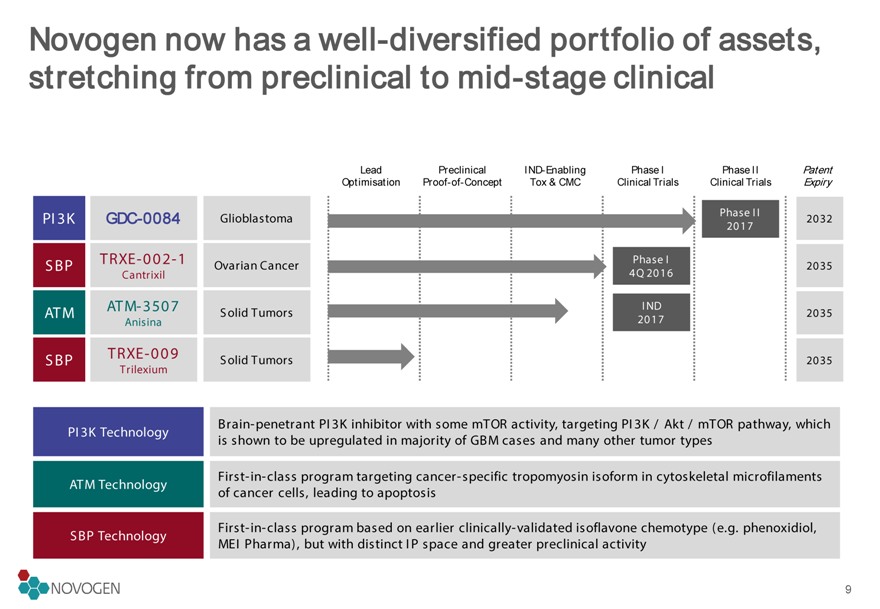
Task: Click the Patent Expiry column header
Action: click(818, 176)
